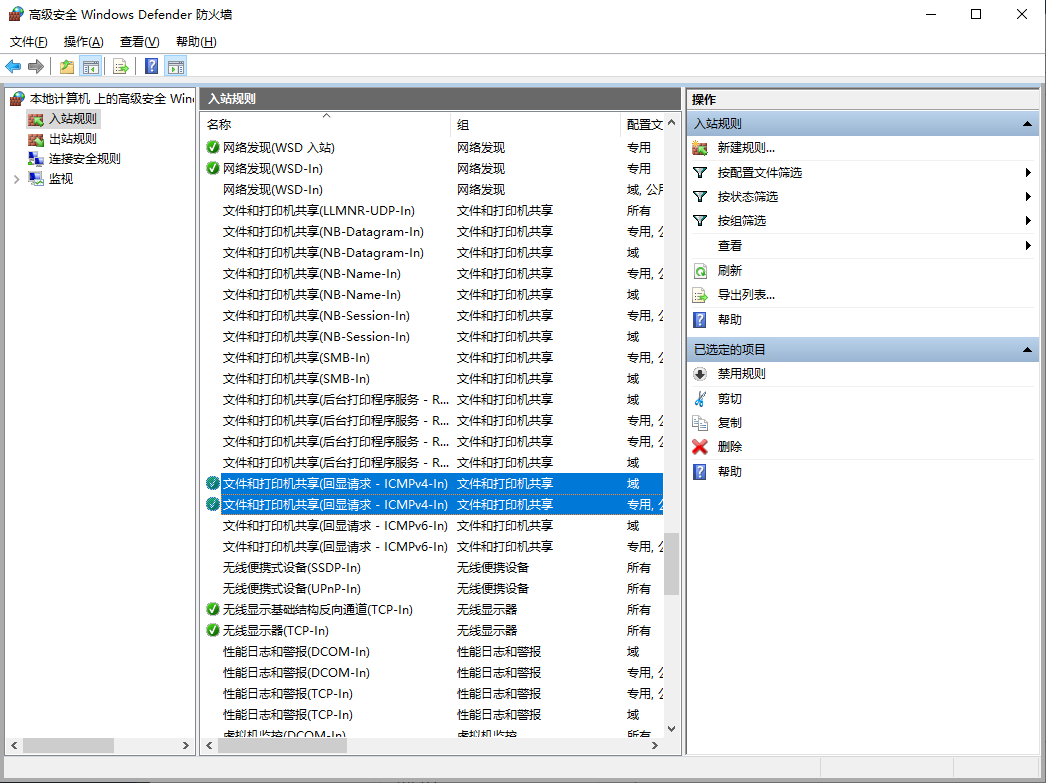Click the Export list toolbar icon
The width and height of the screenshot is (1046, 783).
pos(121,66)
